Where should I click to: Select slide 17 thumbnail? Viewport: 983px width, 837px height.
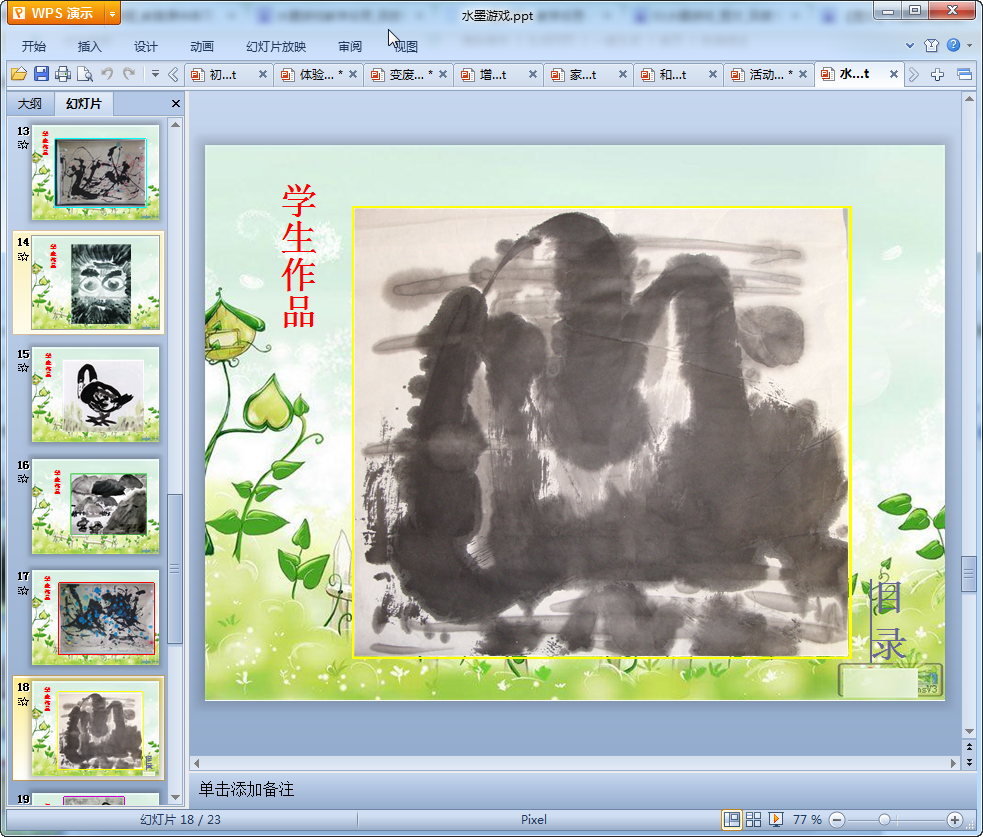(x=95, y=618)
